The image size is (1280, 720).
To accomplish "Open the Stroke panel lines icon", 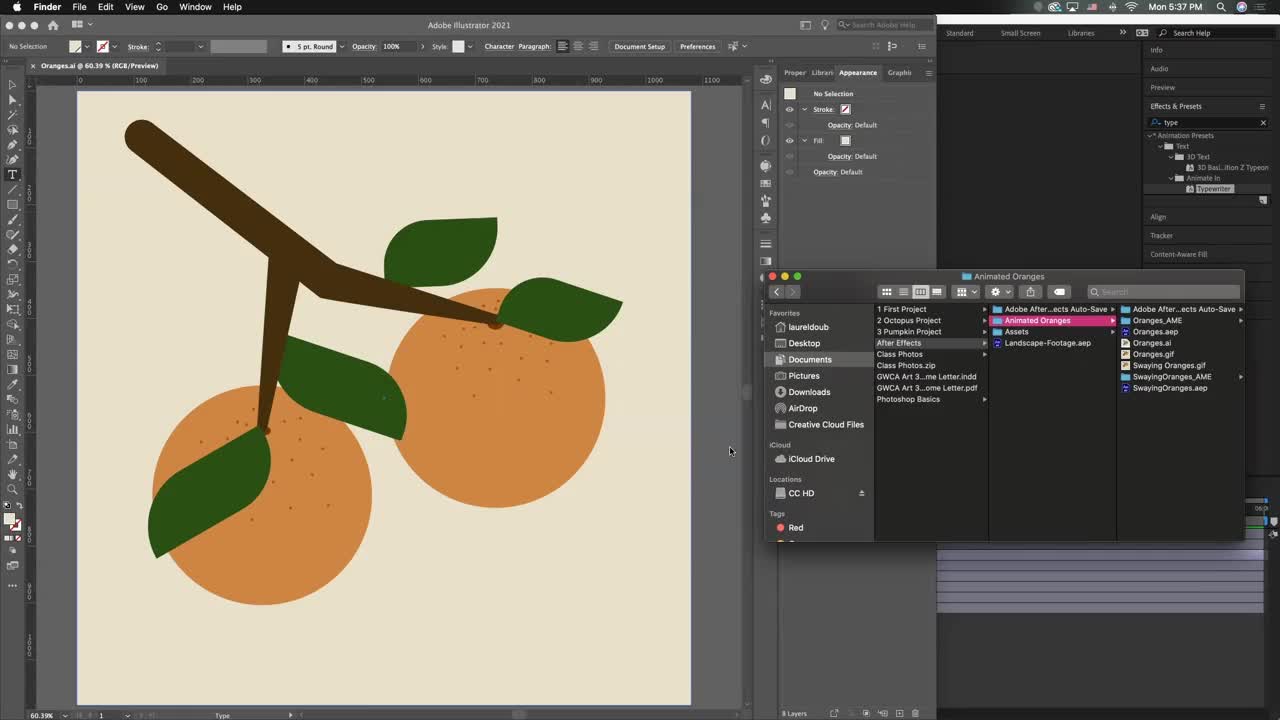I will [x=766, y=243].
